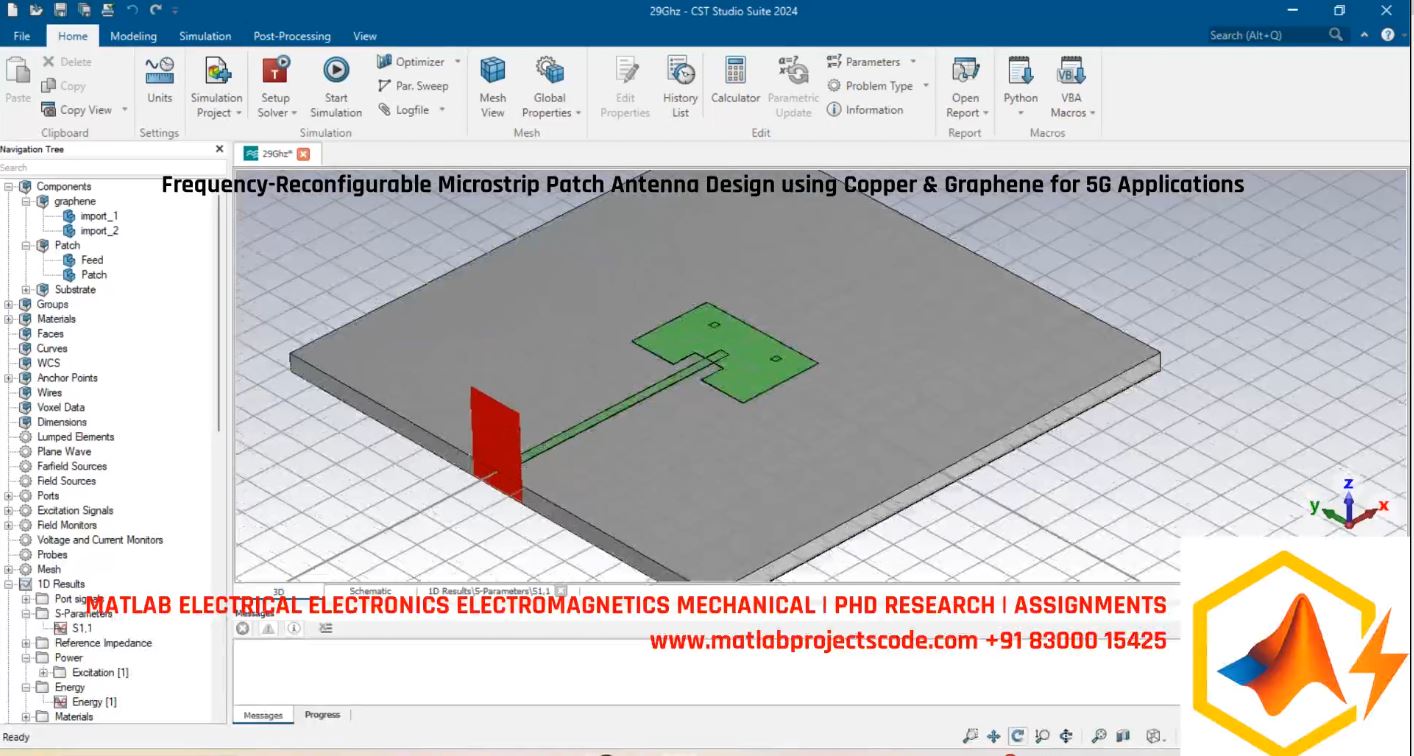Screen dimensions: 1414x756
Task: Open Mesh View
Action: [x=493, y=86]
